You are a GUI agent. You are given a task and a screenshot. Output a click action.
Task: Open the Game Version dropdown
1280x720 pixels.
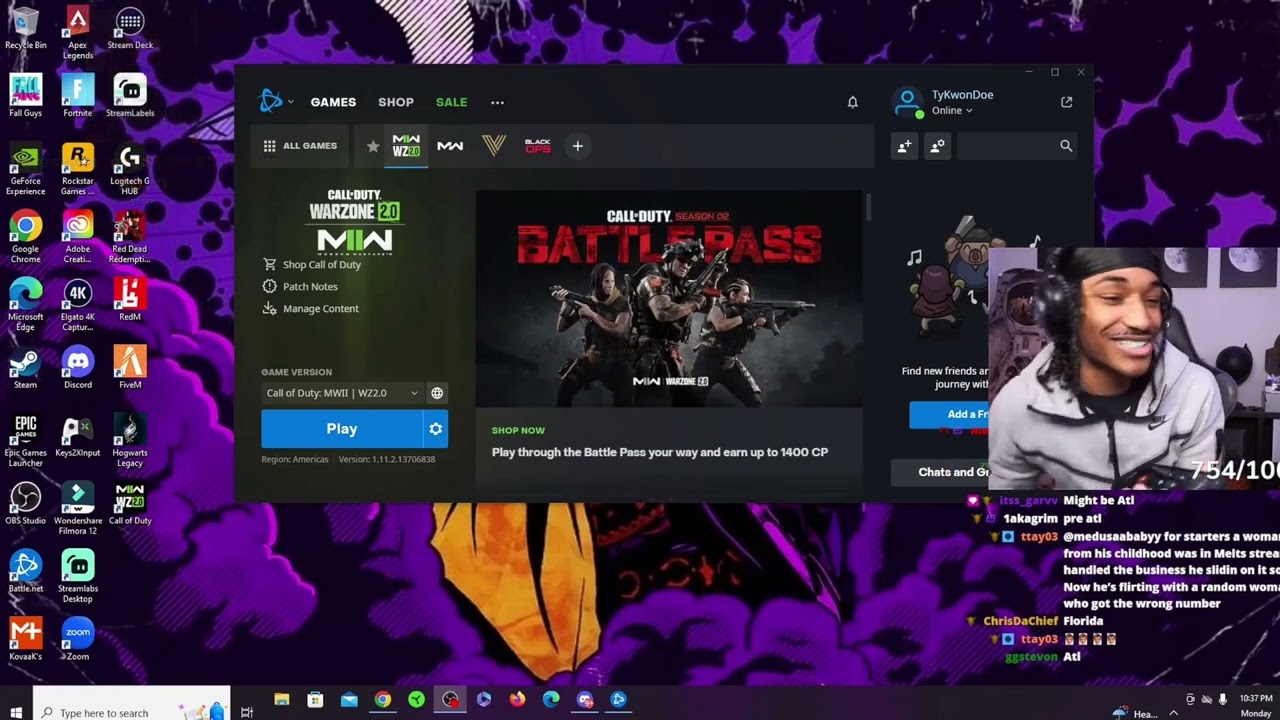(342, 393)
